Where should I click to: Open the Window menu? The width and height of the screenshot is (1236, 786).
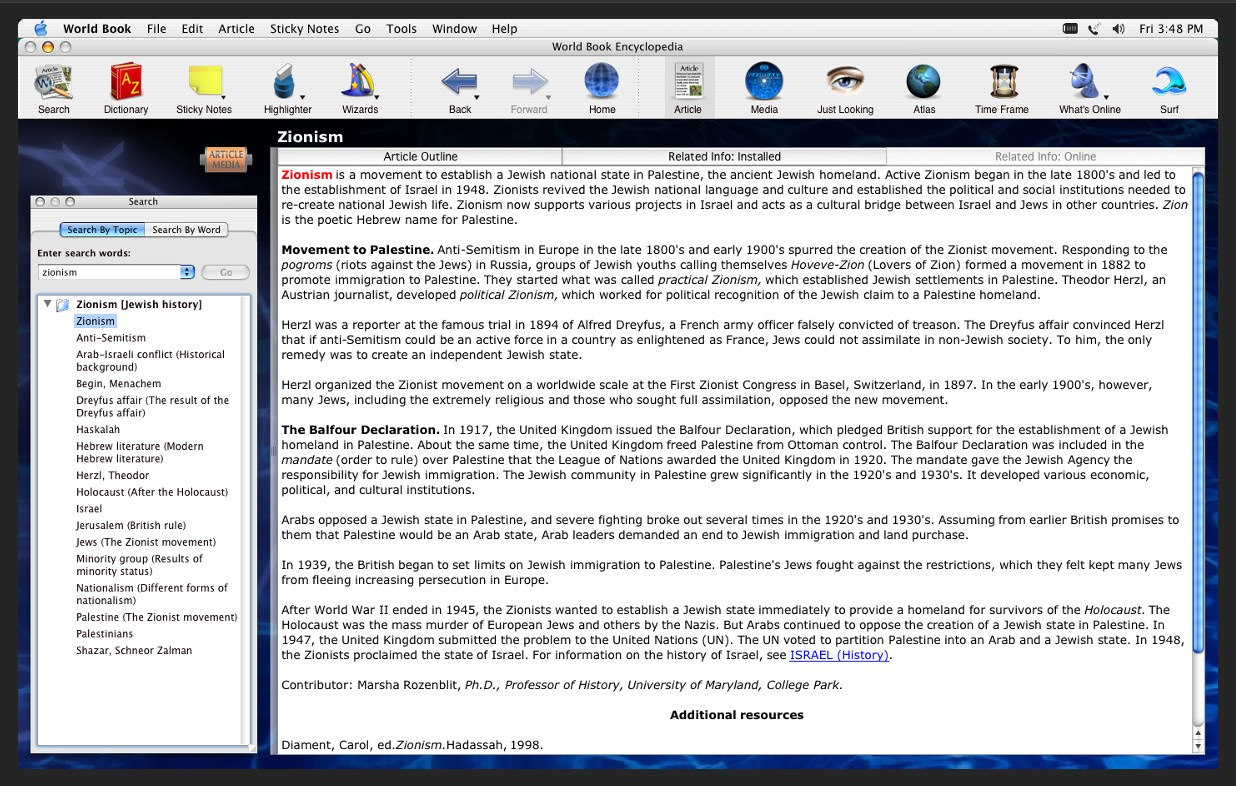454,29
